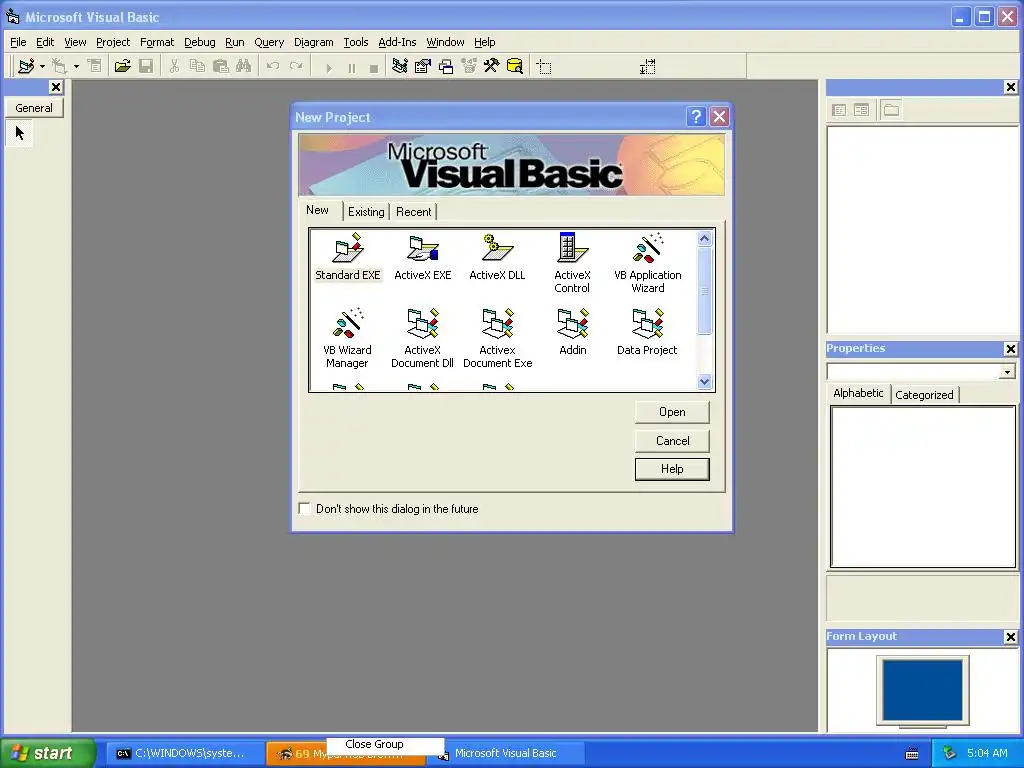Click the Open Project folder icon
Screen dimensions: 1024x768
click(x=122, y=66)
